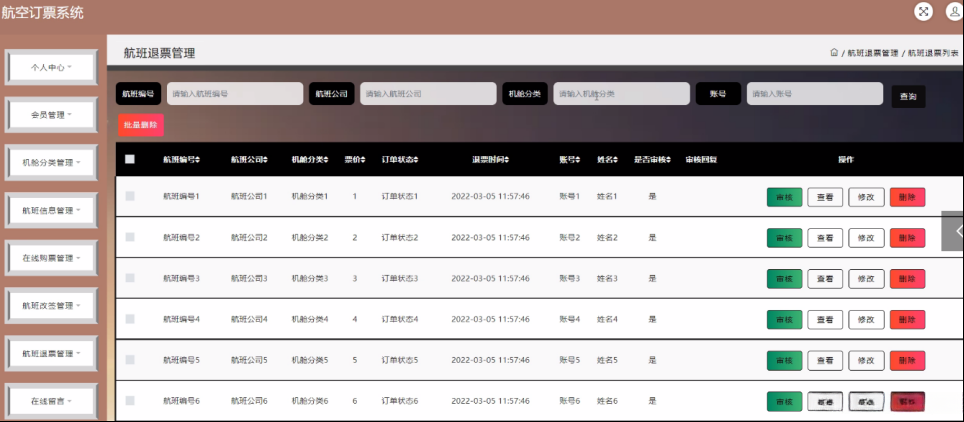Expand the 航班信息管理 sidebar menu

(x=52, y=210)
